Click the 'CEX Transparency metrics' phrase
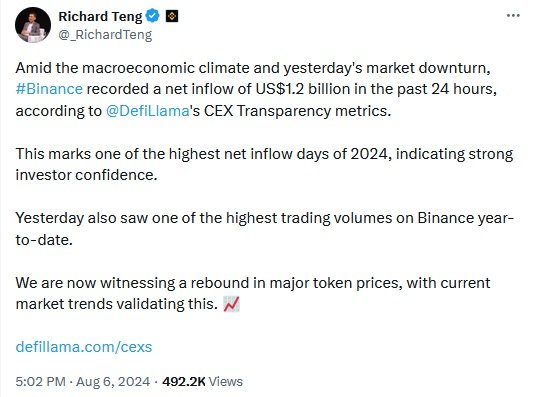This screenshot has width=537, height=397. click(x=297, y=111)
